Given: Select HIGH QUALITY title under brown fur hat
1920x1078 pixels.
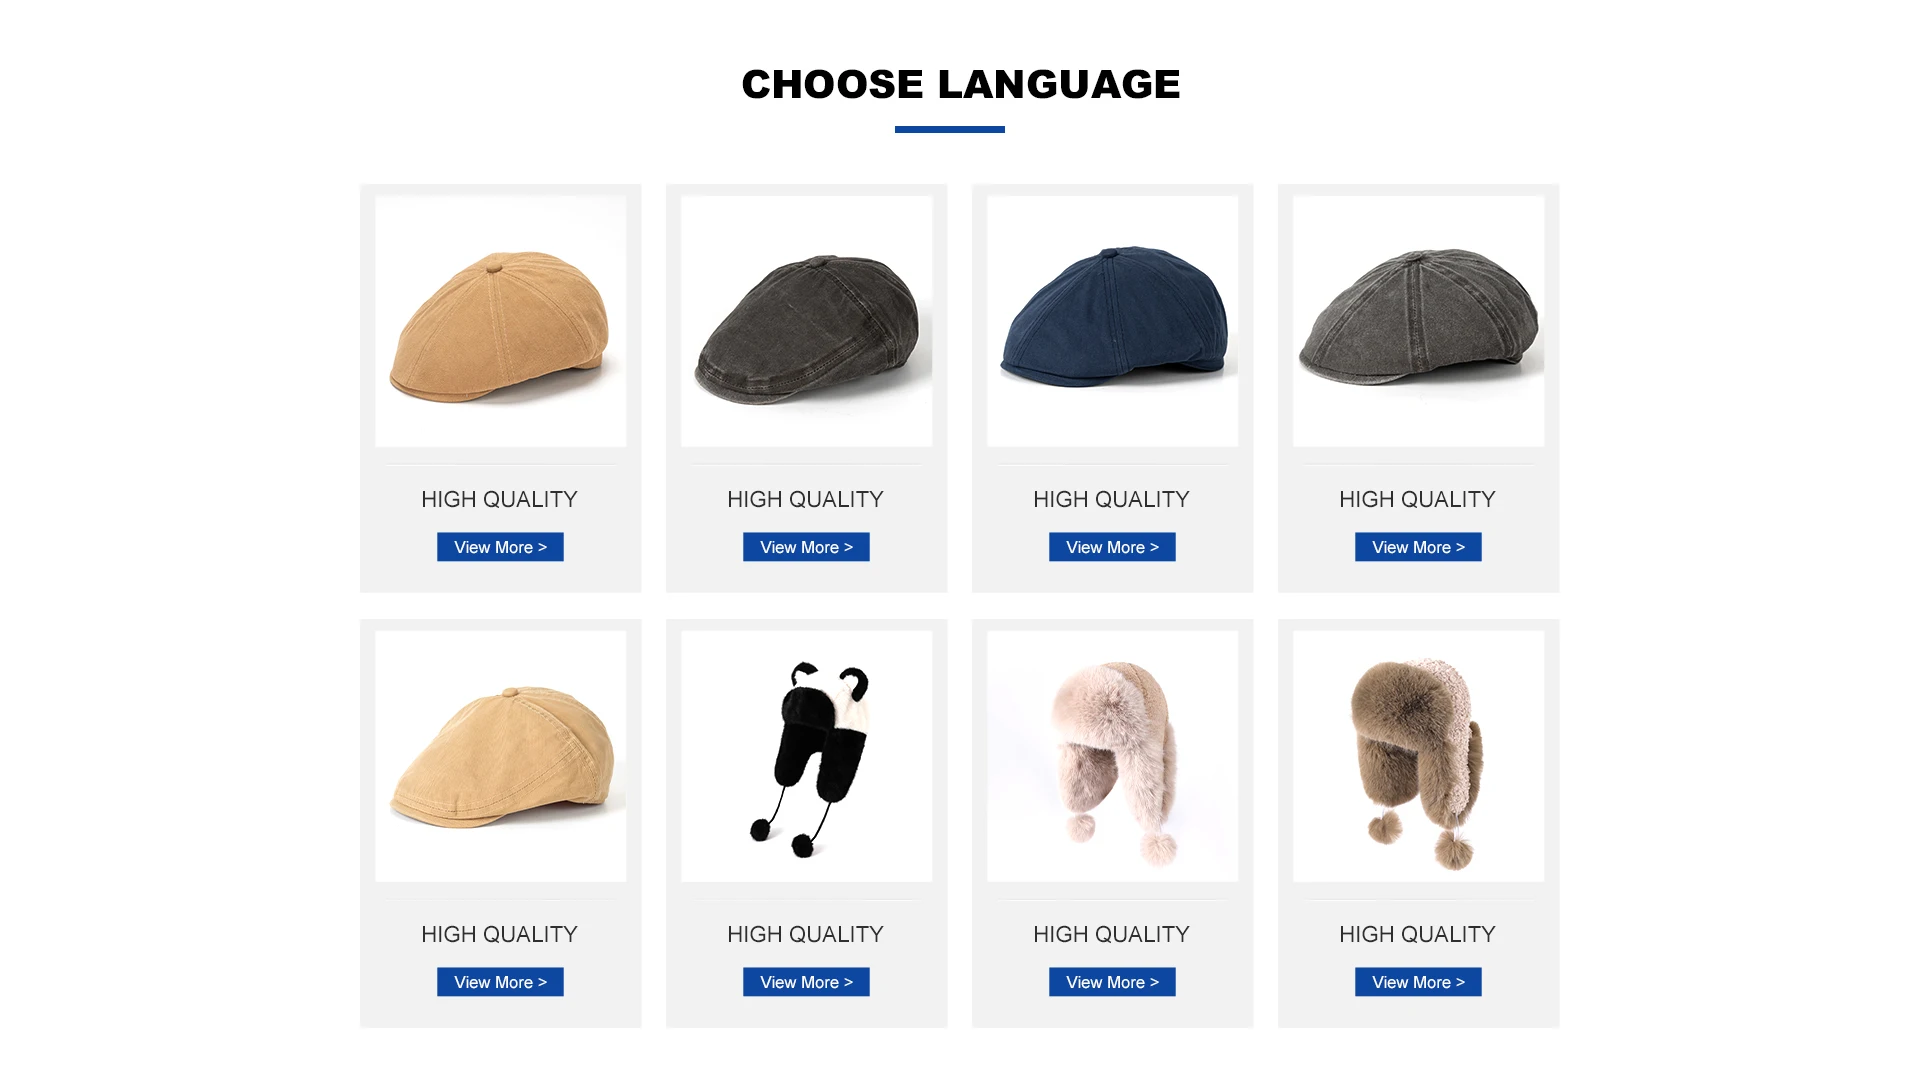Looking at the screenshot, I should tap(1417, 934).
